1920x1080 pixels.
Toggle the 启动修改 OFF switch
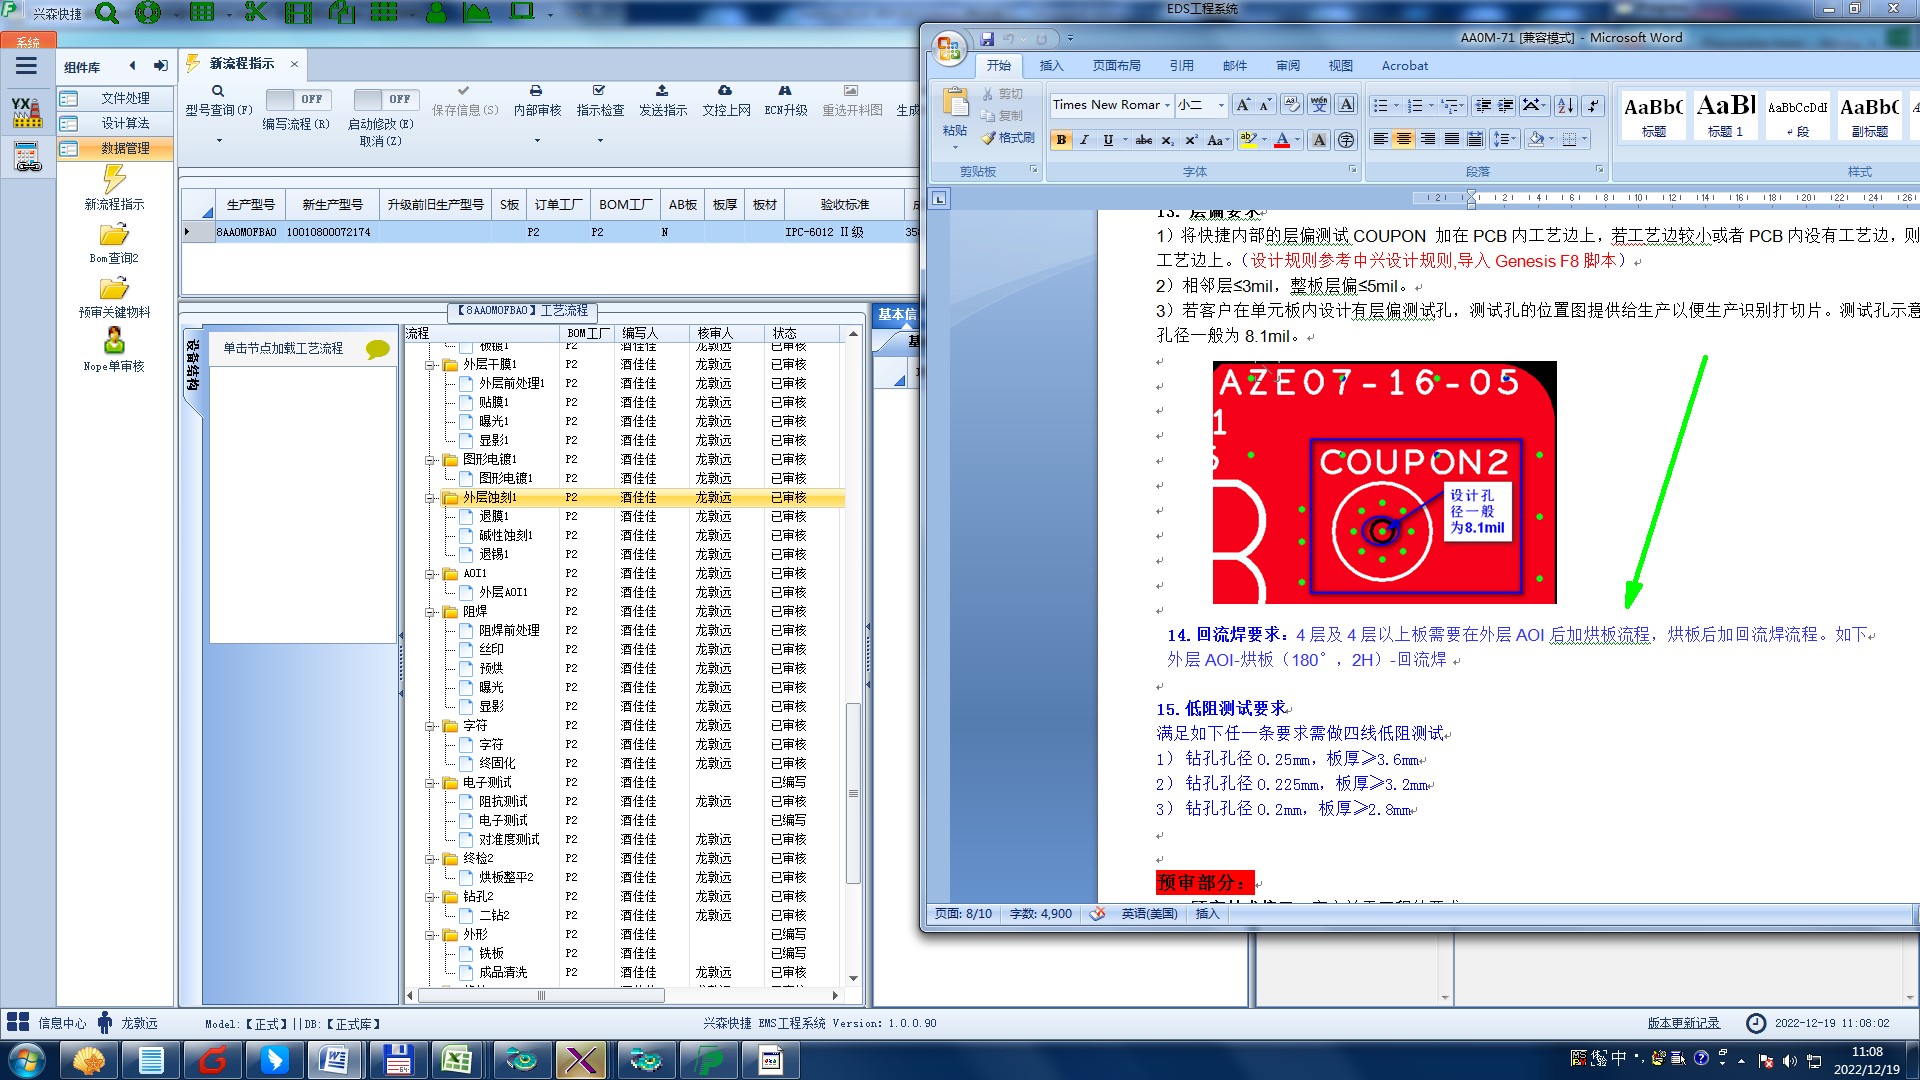pyautogui.click(x=385, y=99)
